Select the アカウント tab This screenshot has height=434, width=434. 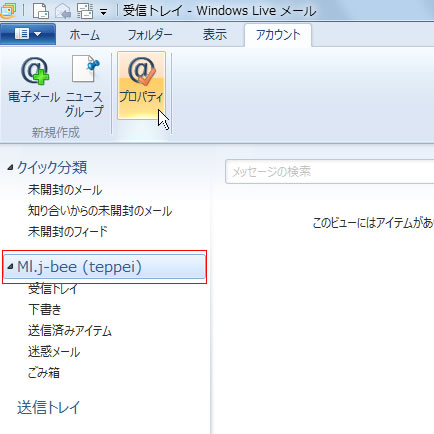(x=278, y=35)
